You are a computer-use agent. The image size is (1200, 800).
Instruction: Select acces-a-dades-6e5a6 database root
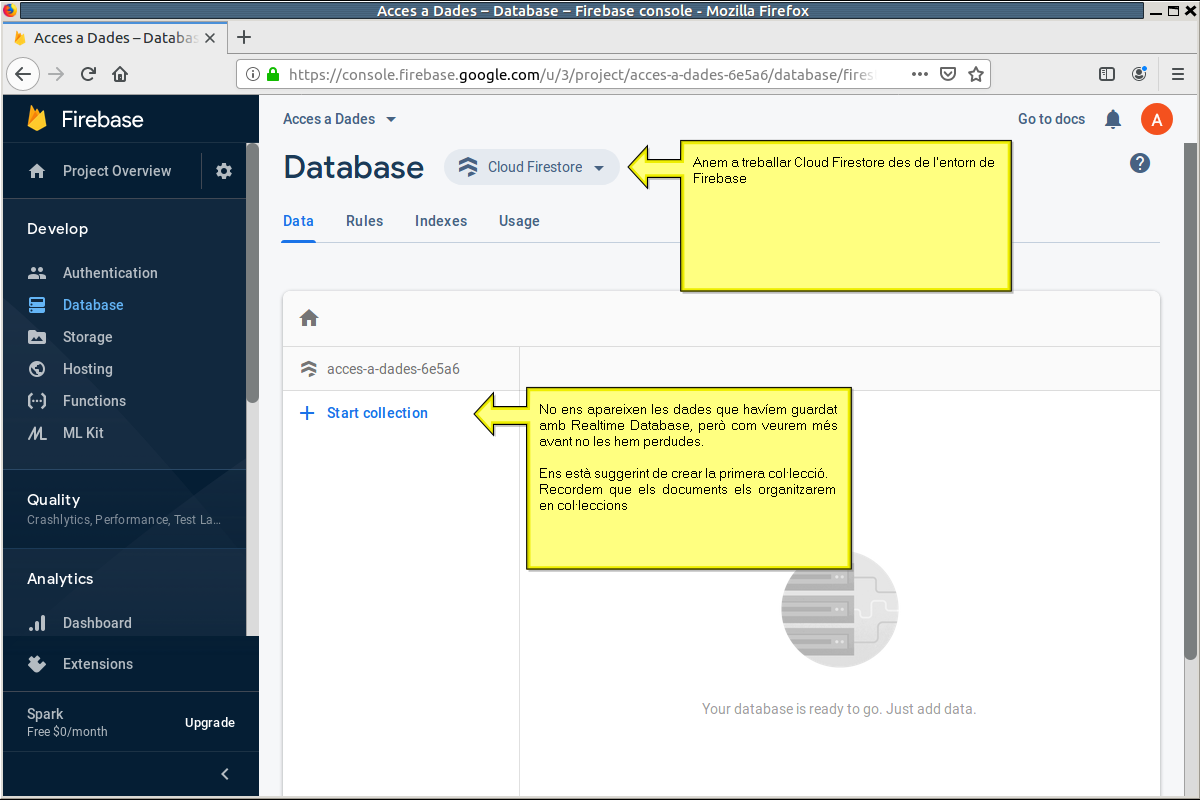[x=393, y=369]
